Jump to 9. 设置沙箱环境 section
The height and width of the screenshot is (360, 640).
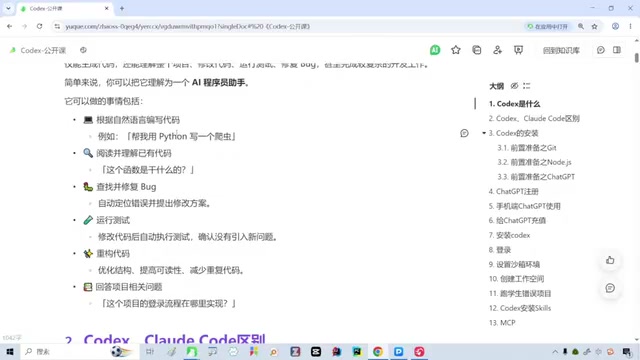(514, 264)
